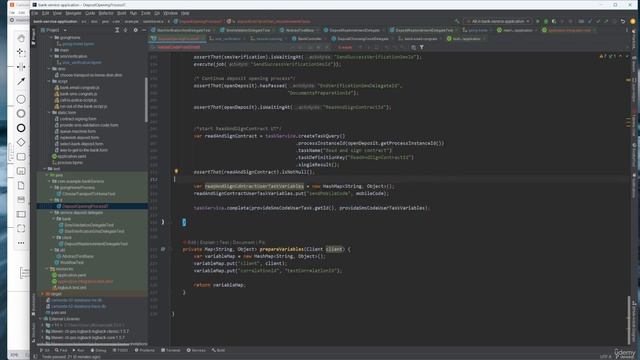Open the Debug tool window

click(x=98, y=350)
